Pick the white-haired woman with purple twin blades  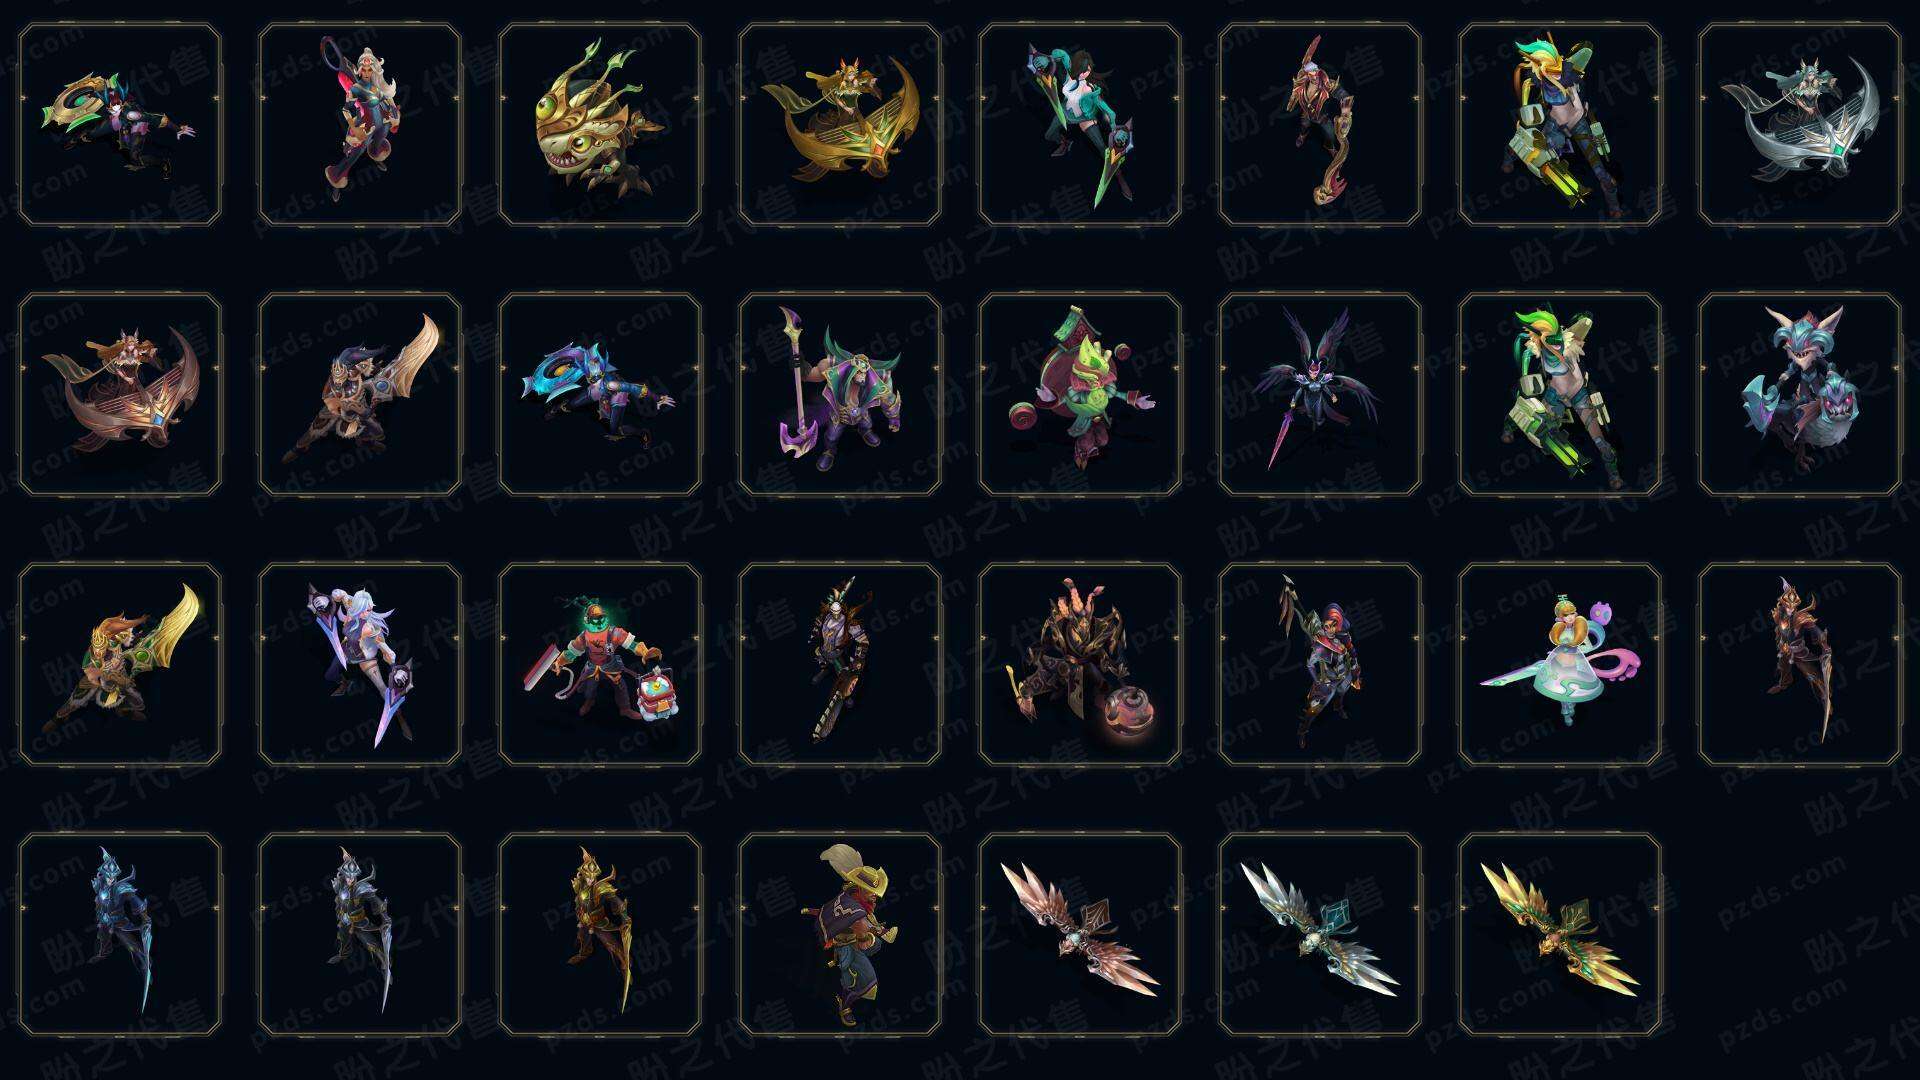point(360,664)
